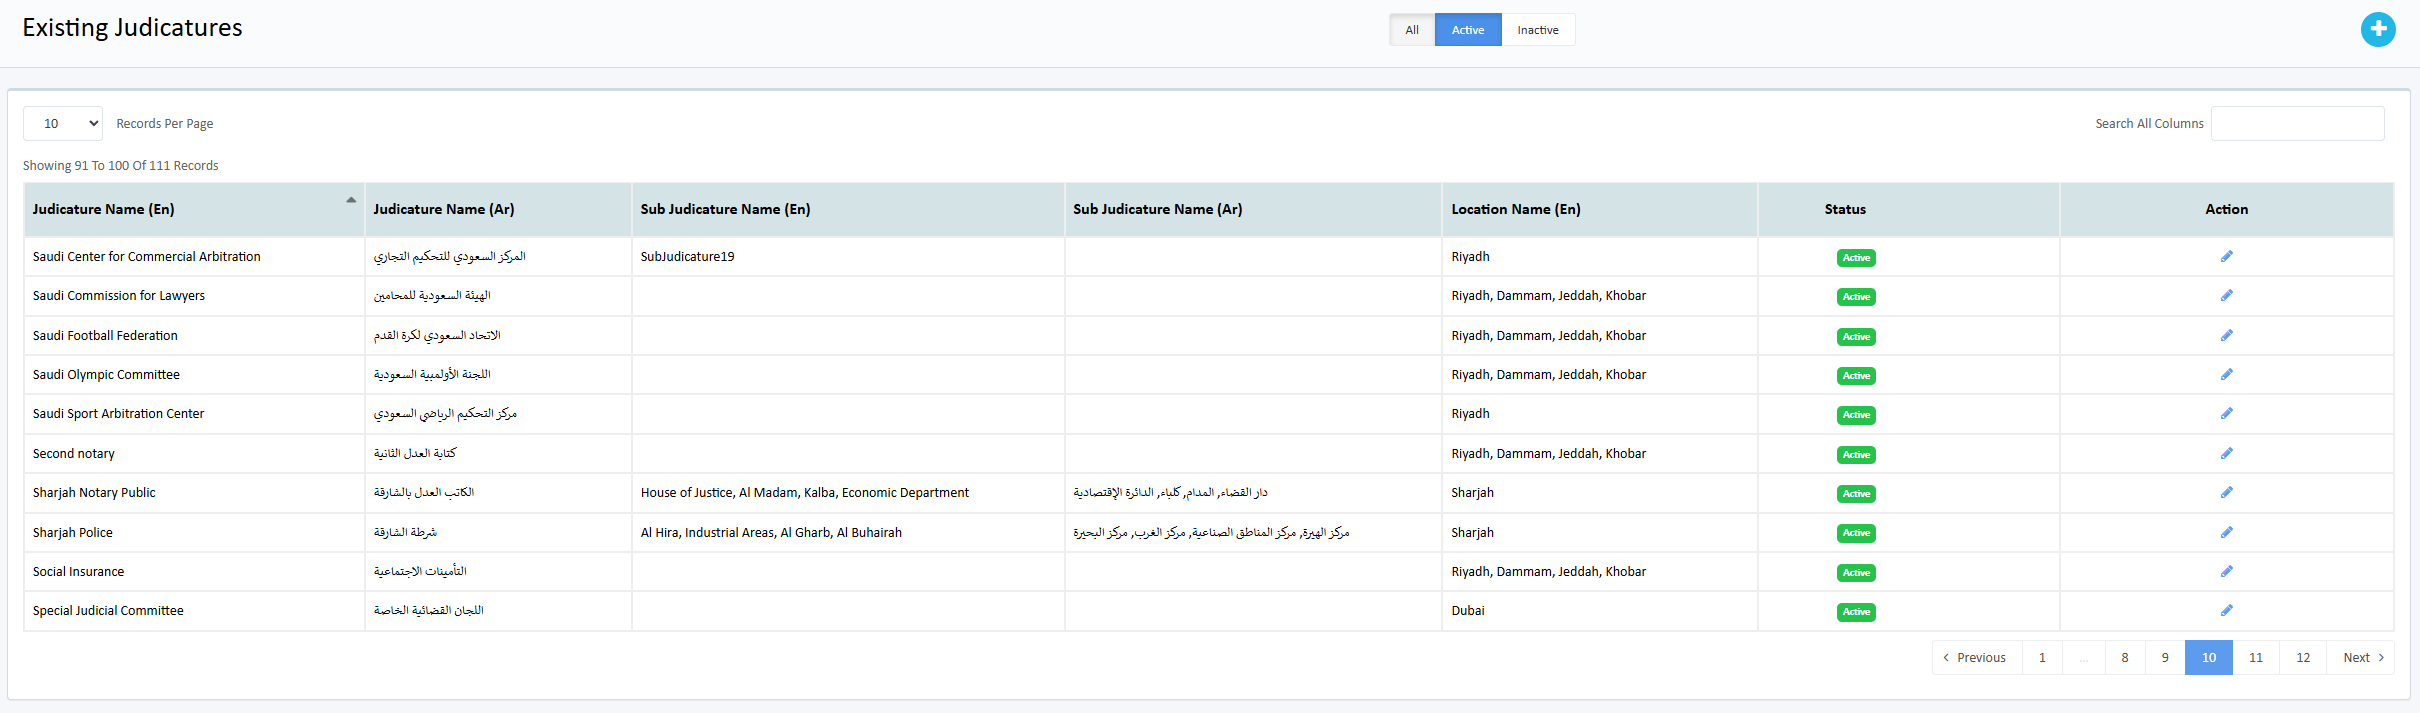Image resolution: width=2420 pixels, height=713 pixels.
Task: Click Active badge for Sharjah Police
Action: (x=1856, y=533)
